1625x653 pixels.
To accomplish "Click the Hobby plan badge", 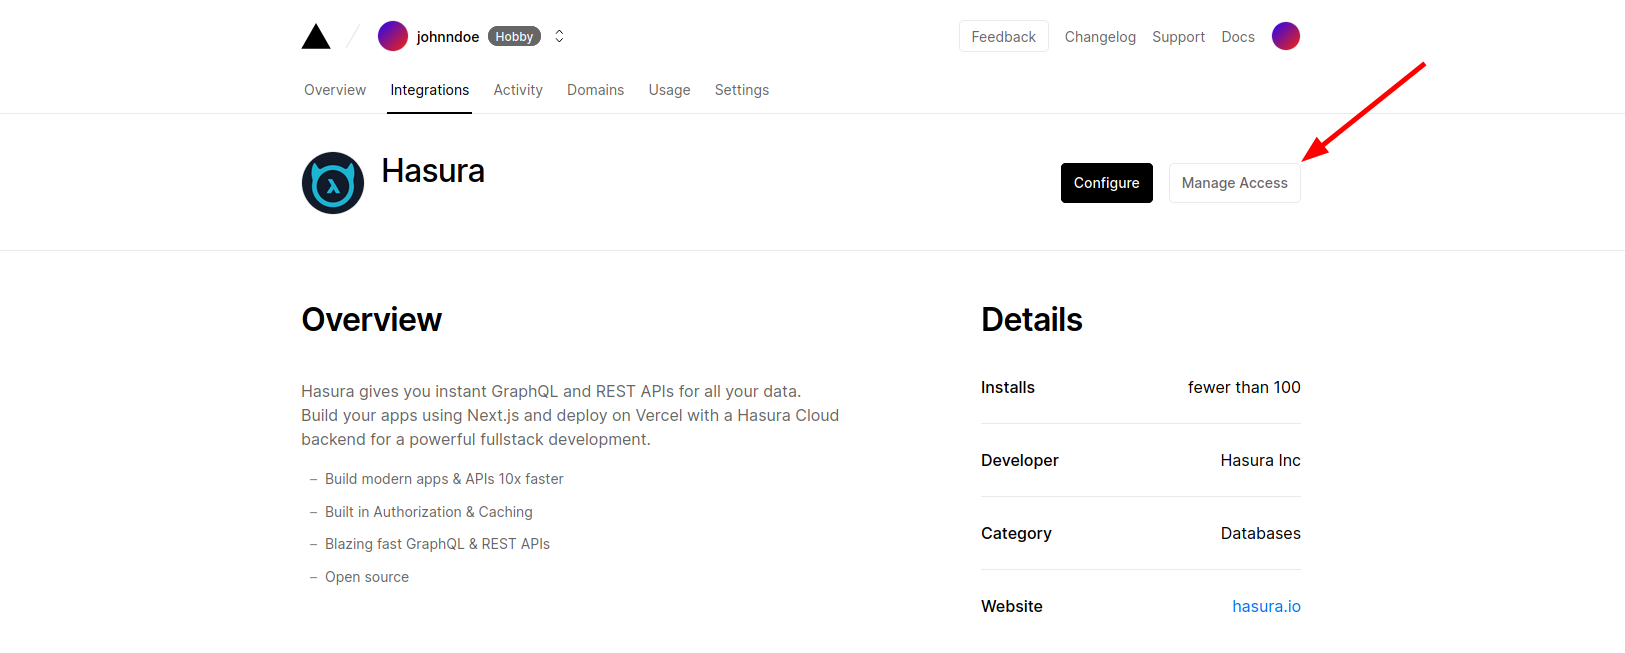I will (514, 37).
